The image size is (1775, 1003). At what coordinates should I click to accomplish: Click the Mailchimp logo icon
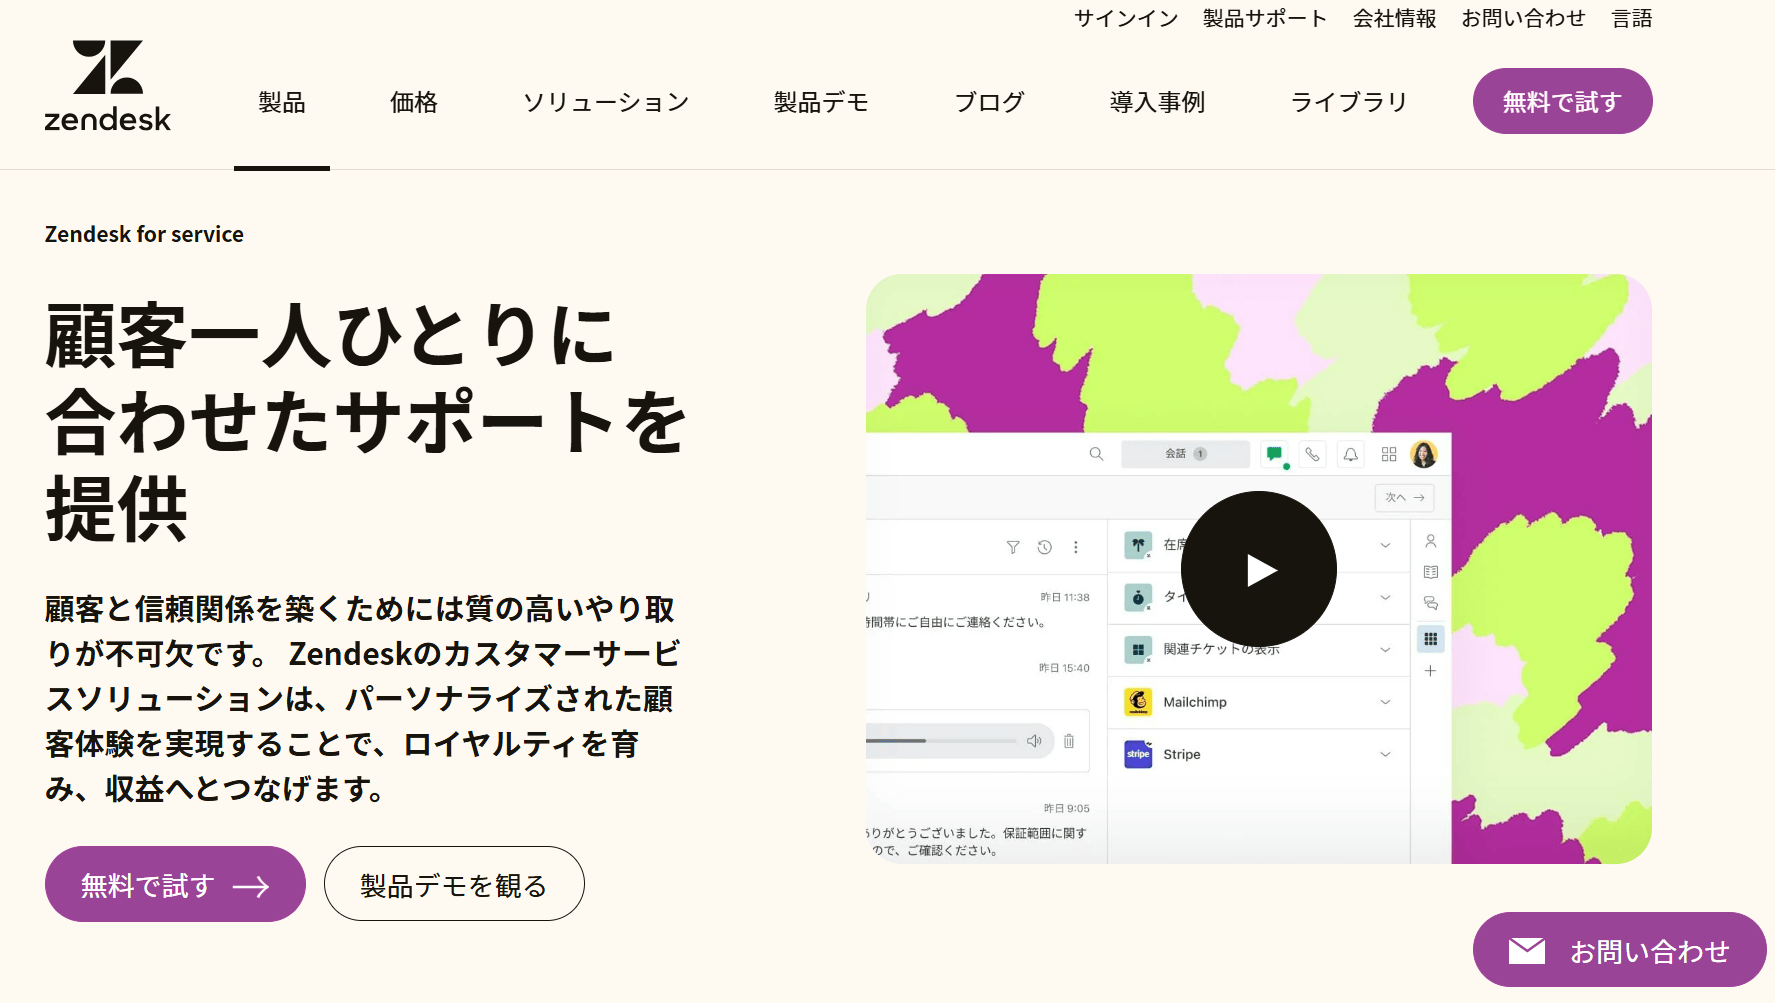click(1138, 702)
